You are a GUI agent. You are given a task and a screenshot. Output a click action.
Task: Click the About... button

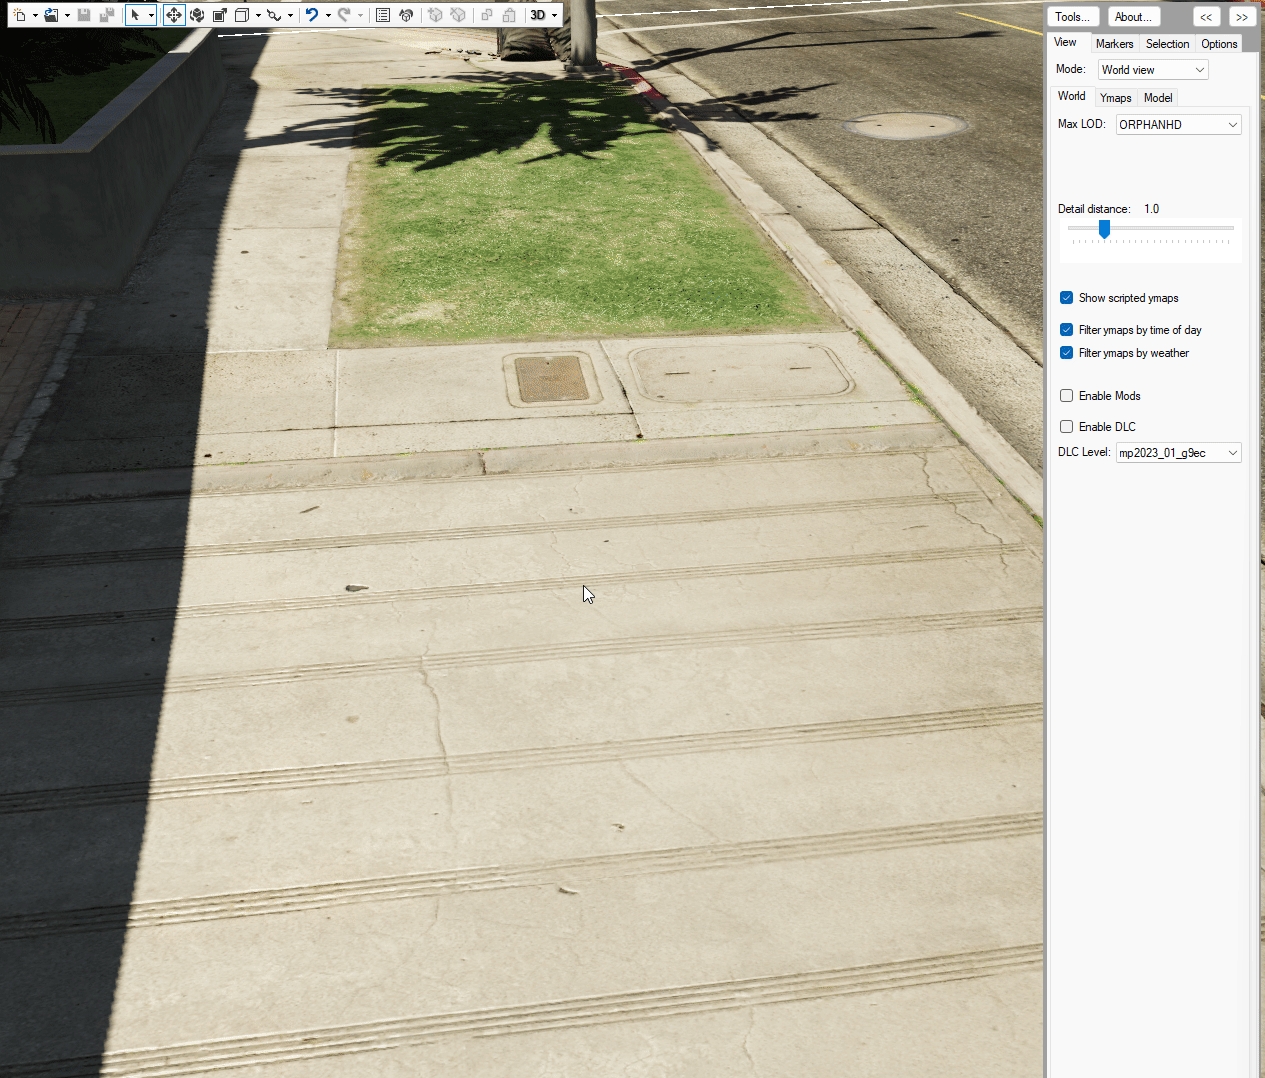point(1134,17)
